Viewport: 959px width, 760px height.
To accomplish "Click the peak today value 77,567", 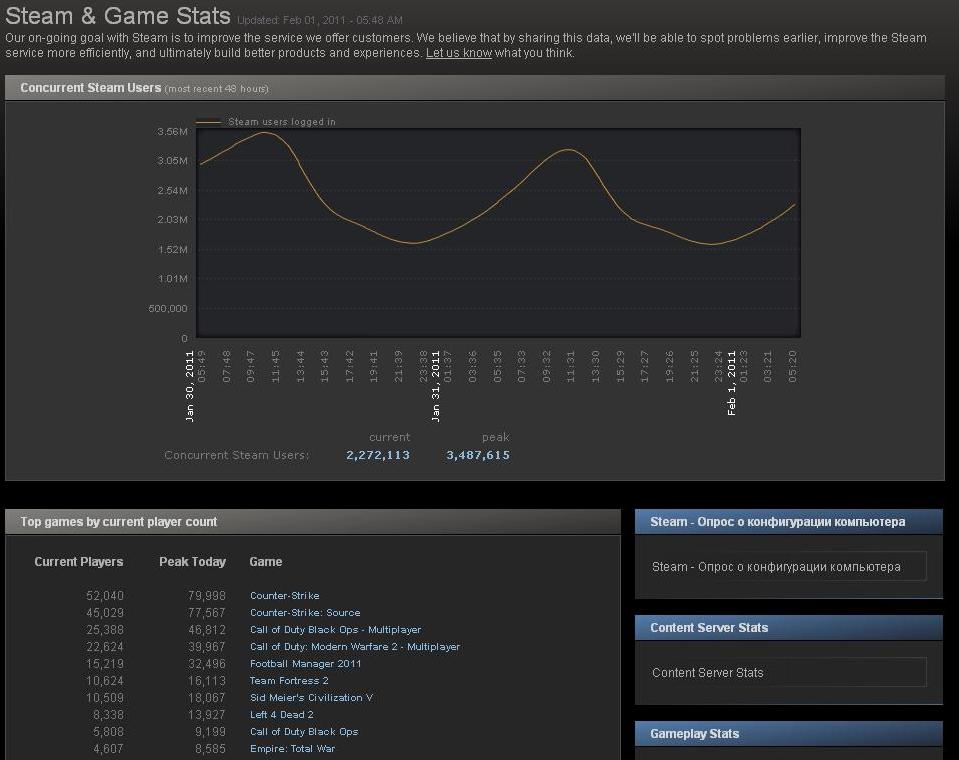I will pos(207,613).
